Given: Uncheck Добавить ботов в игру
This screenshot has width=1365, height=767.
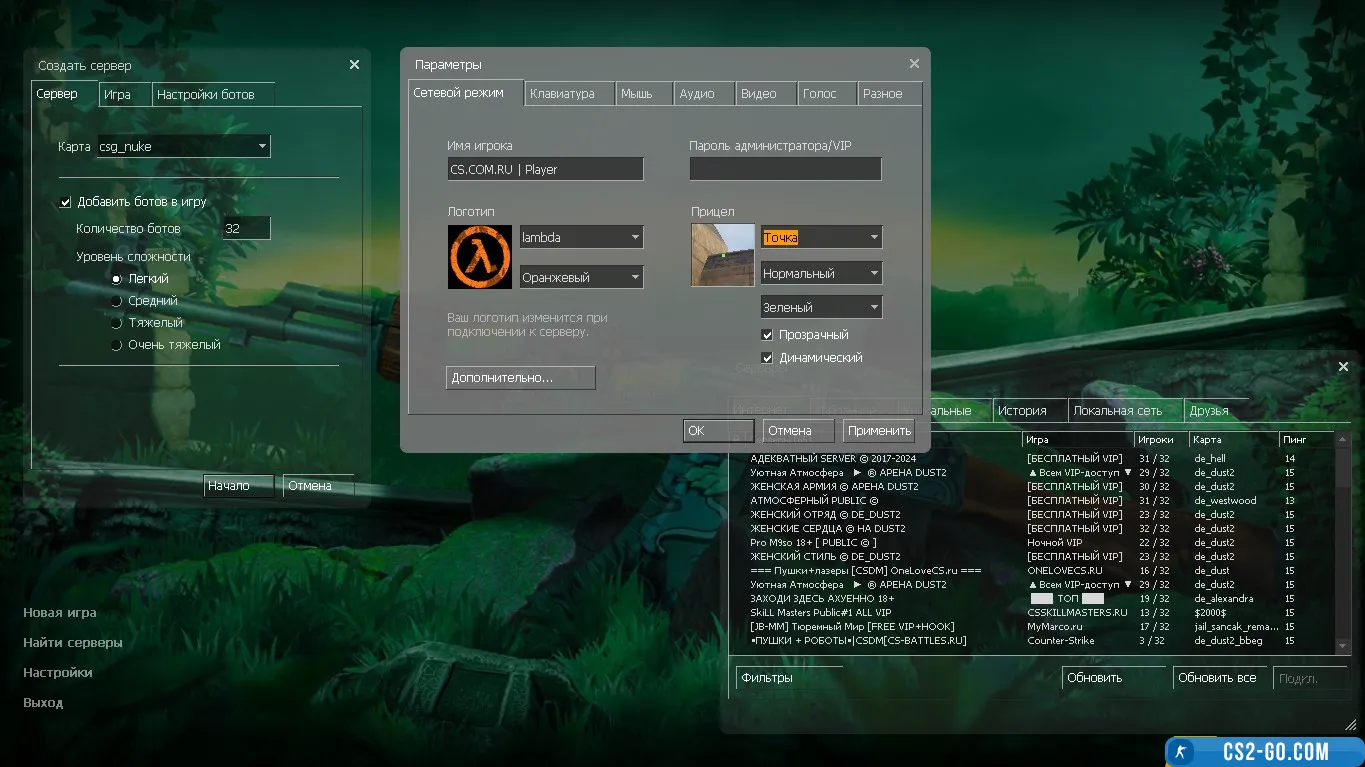Looking at the screenshot, I should tap(66, 202).
